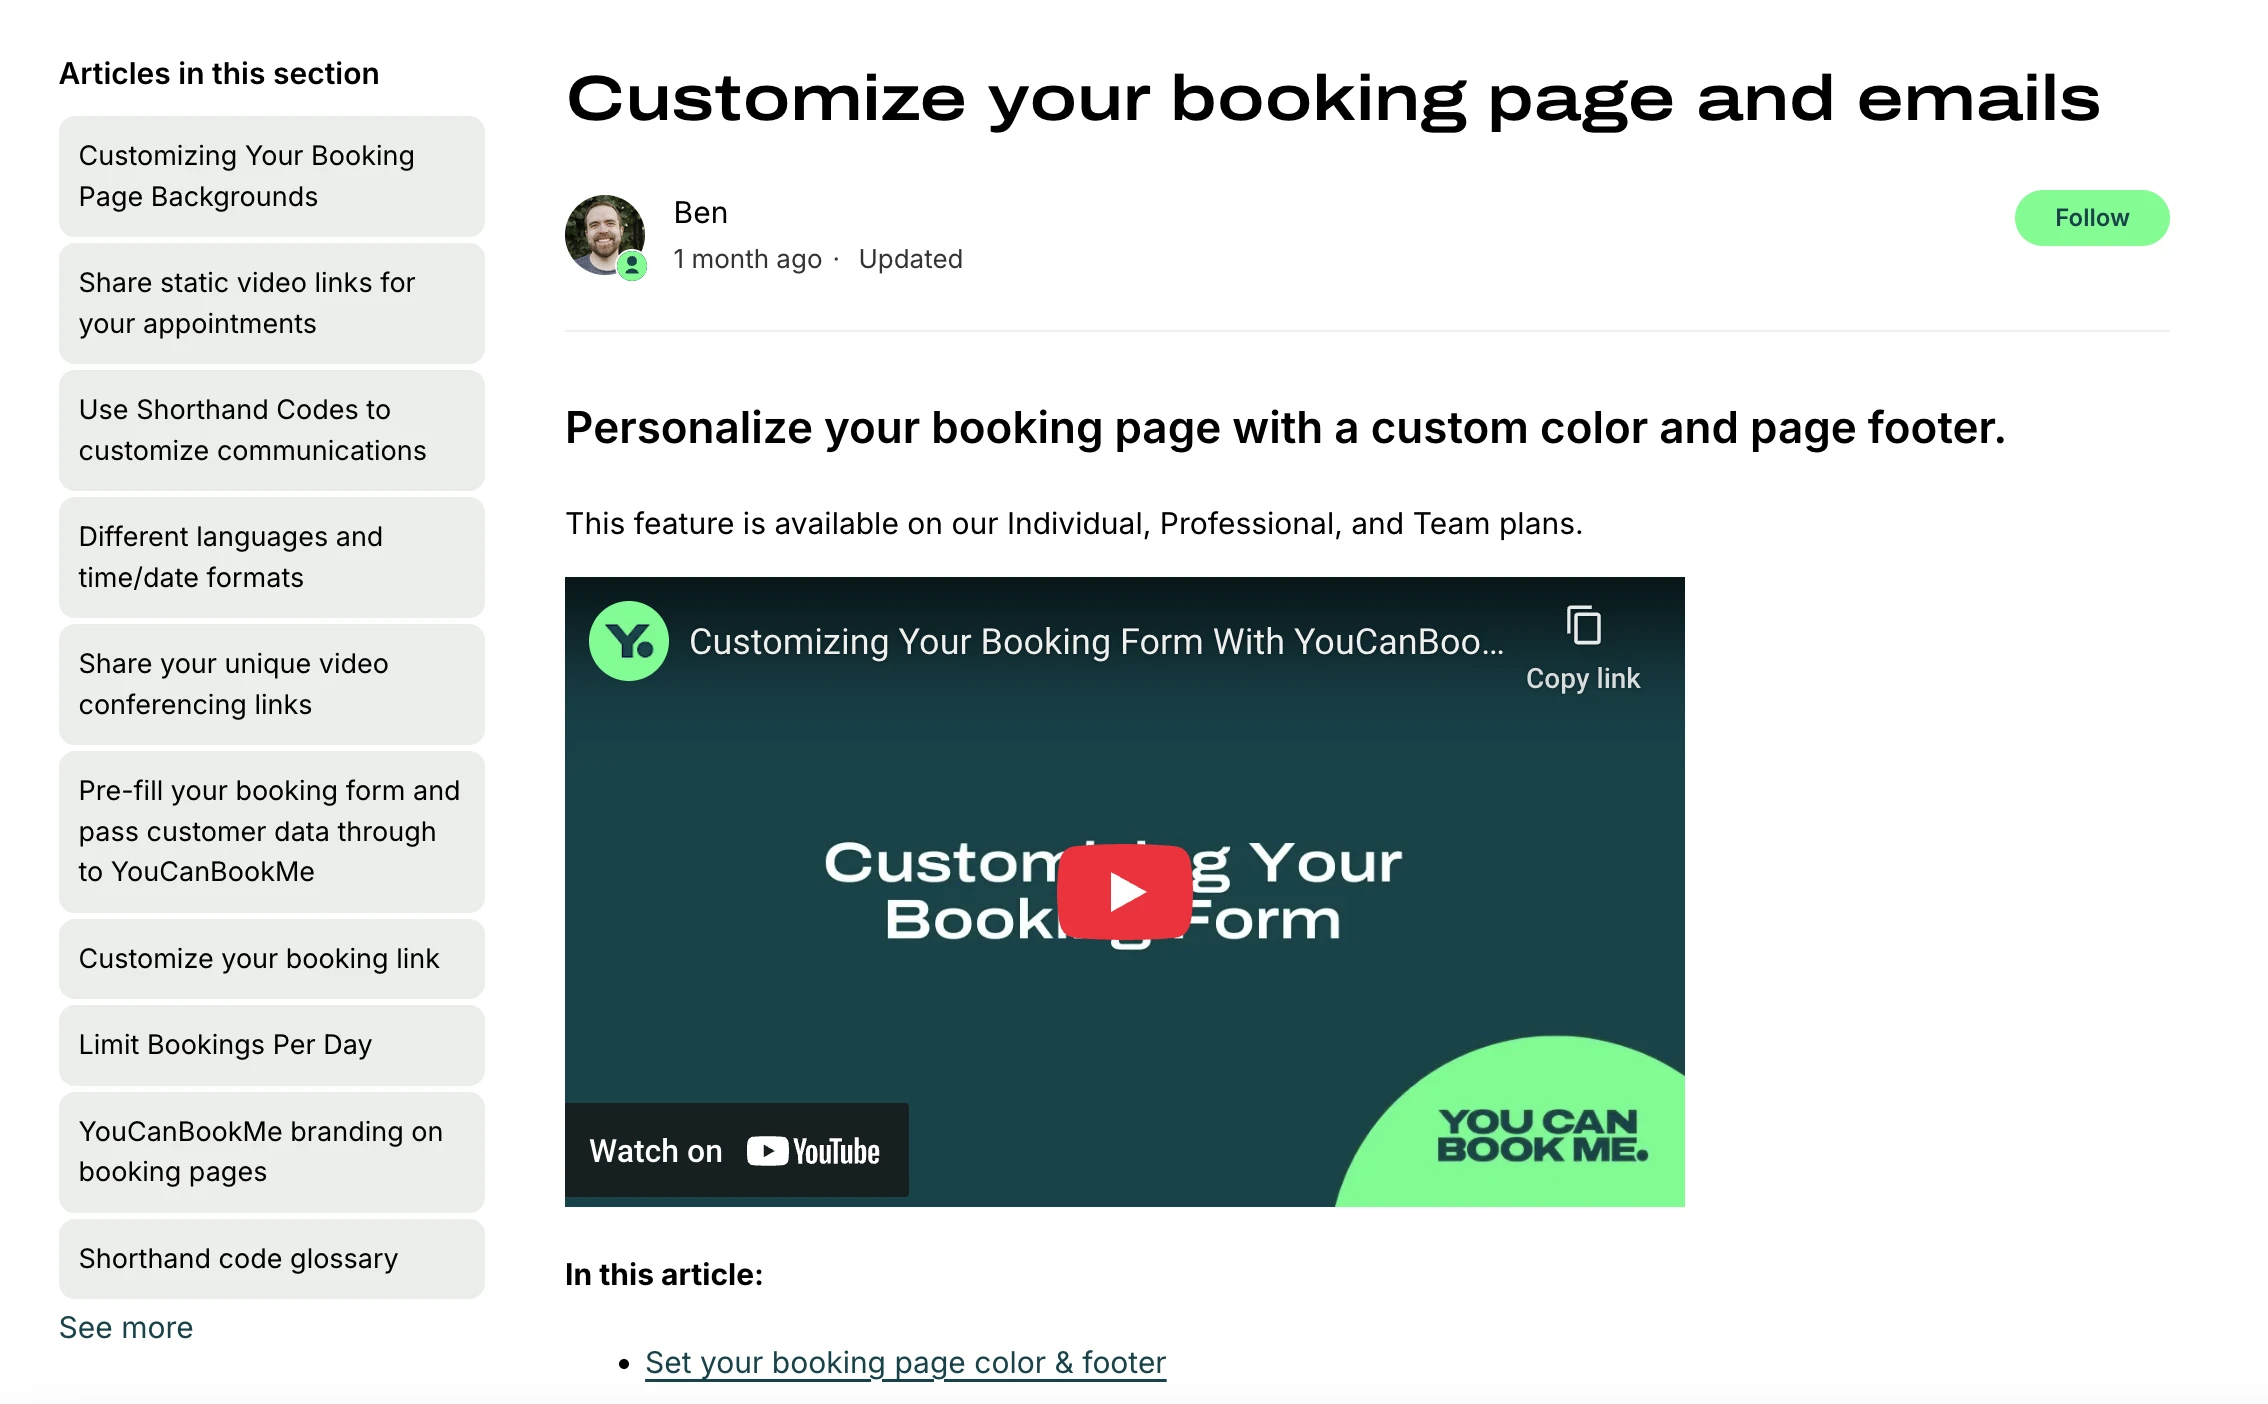Screen dimensions: 2268x1404
Task: Open Ben's author avatar
Action: (605, 235)
